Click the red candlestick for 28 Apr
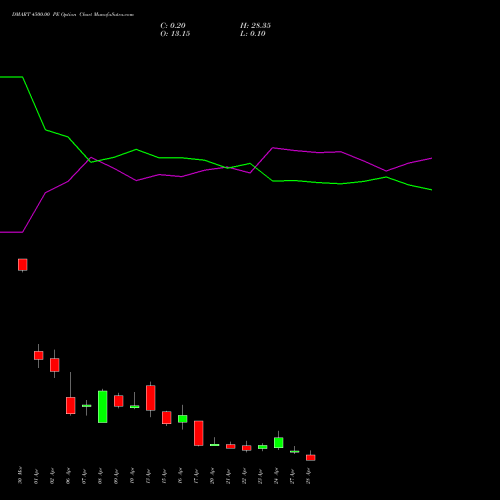Image resolution: width=500 pixels, height=500 pixels. click(x=311, y=458)
